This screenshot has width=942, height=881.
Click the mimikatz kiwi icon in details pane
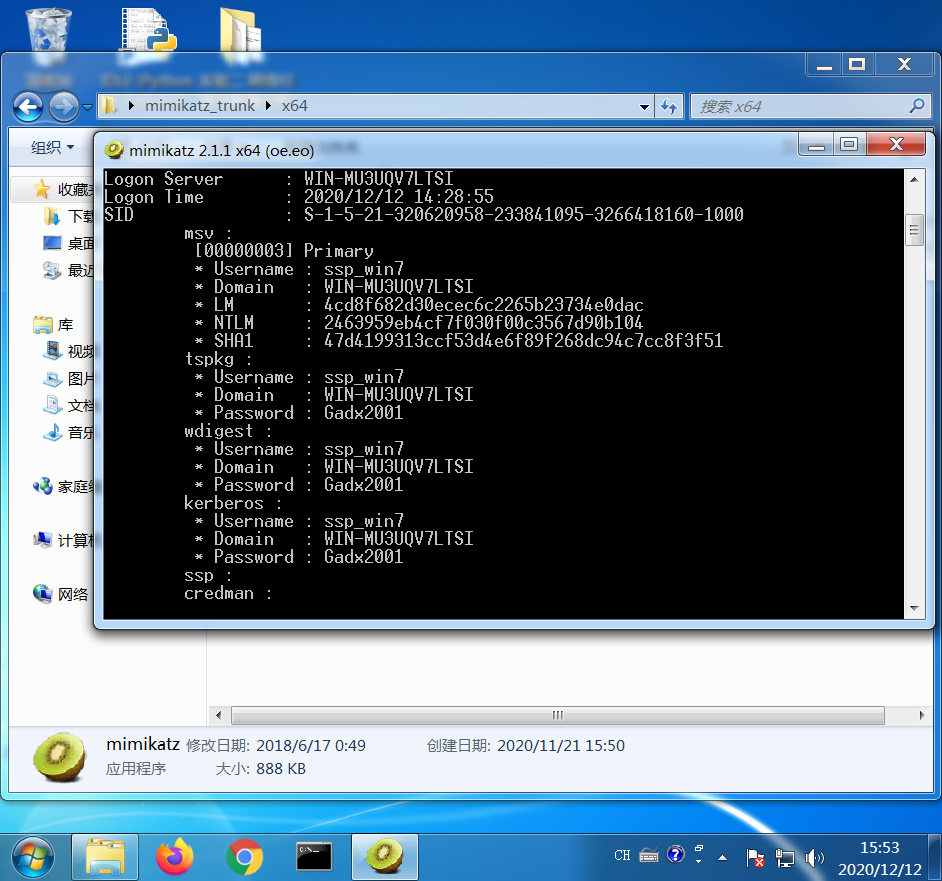point(59,757)
